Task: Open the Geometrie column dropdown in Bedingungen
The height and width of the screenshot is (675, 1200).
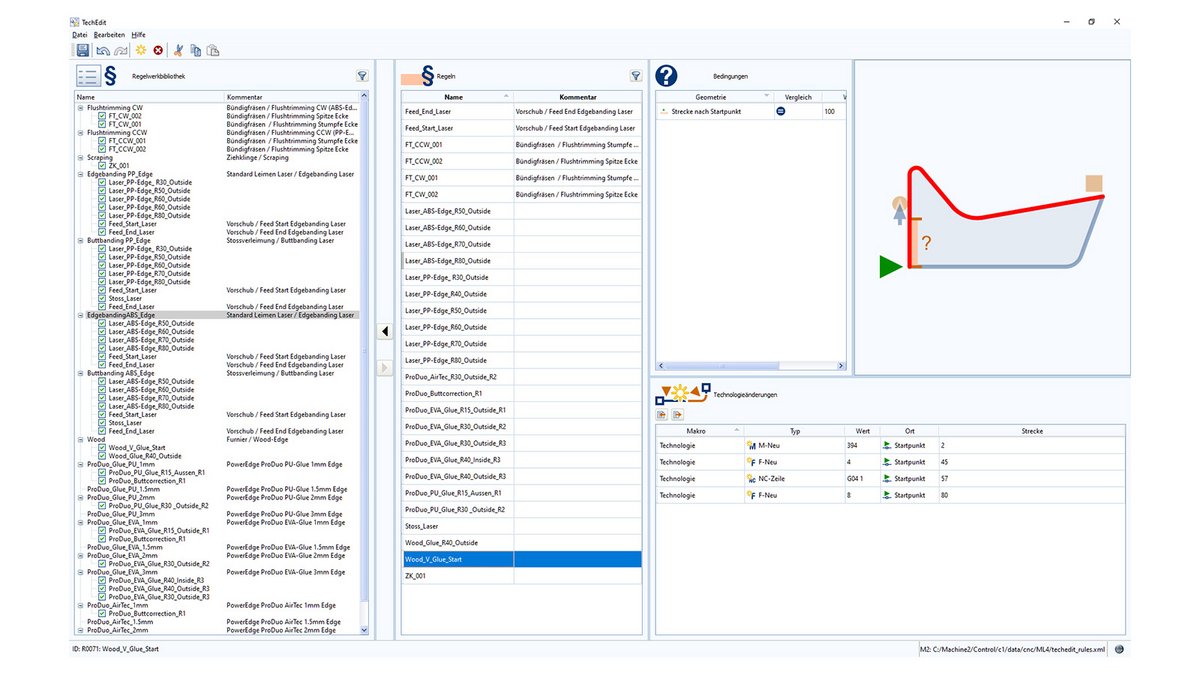Action: (x=766, y=95)
